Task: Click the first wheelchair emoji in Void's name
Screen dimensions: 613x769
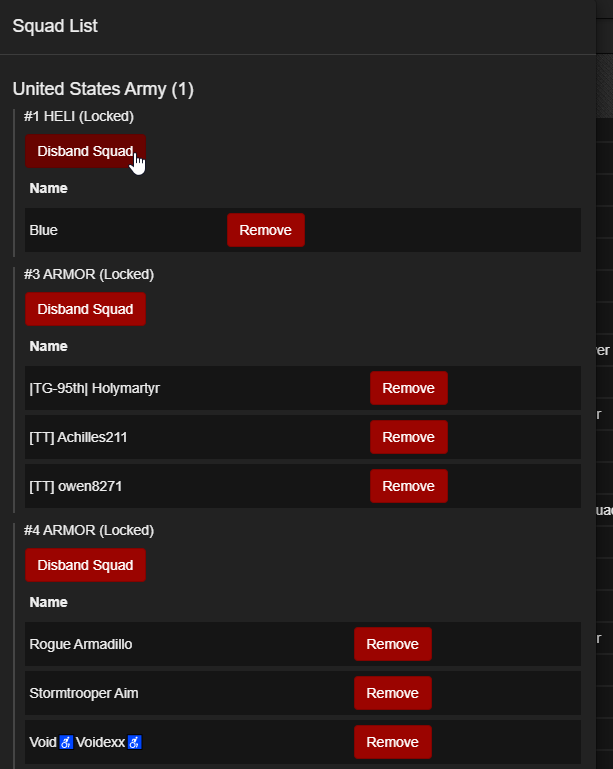Action: (66, 742)
